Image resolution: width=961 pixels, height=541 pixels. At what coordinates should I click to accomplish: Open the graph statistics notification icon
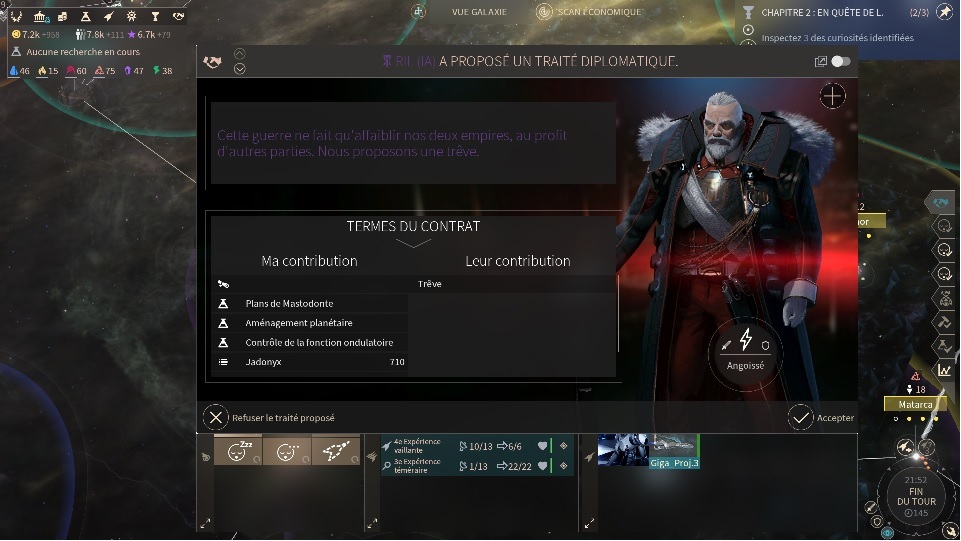pos(944,369)
